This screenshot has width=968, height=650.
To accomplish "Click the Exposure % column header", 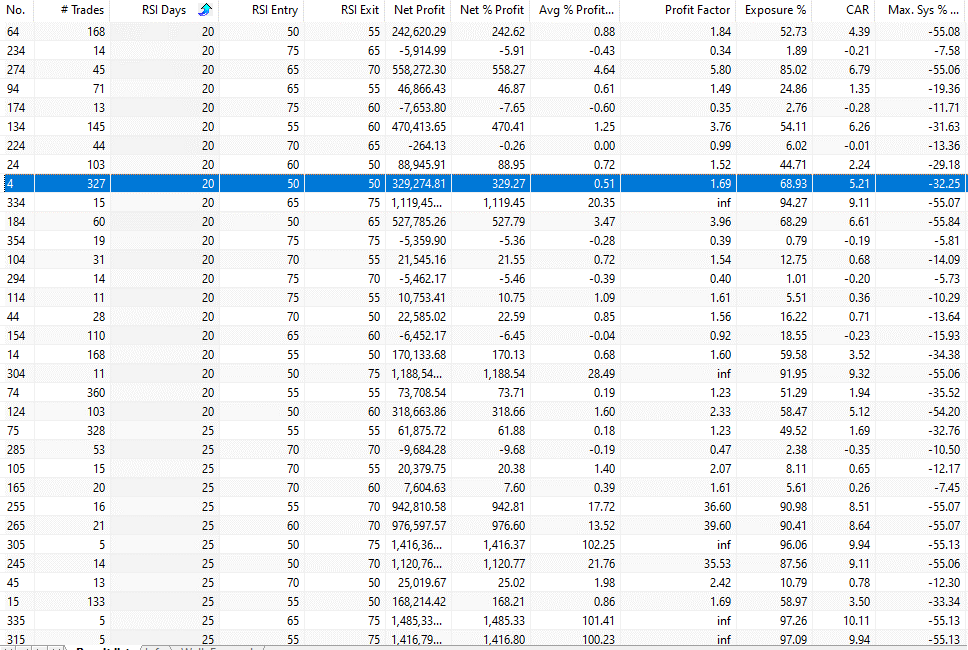I will [x=776, y=10].
